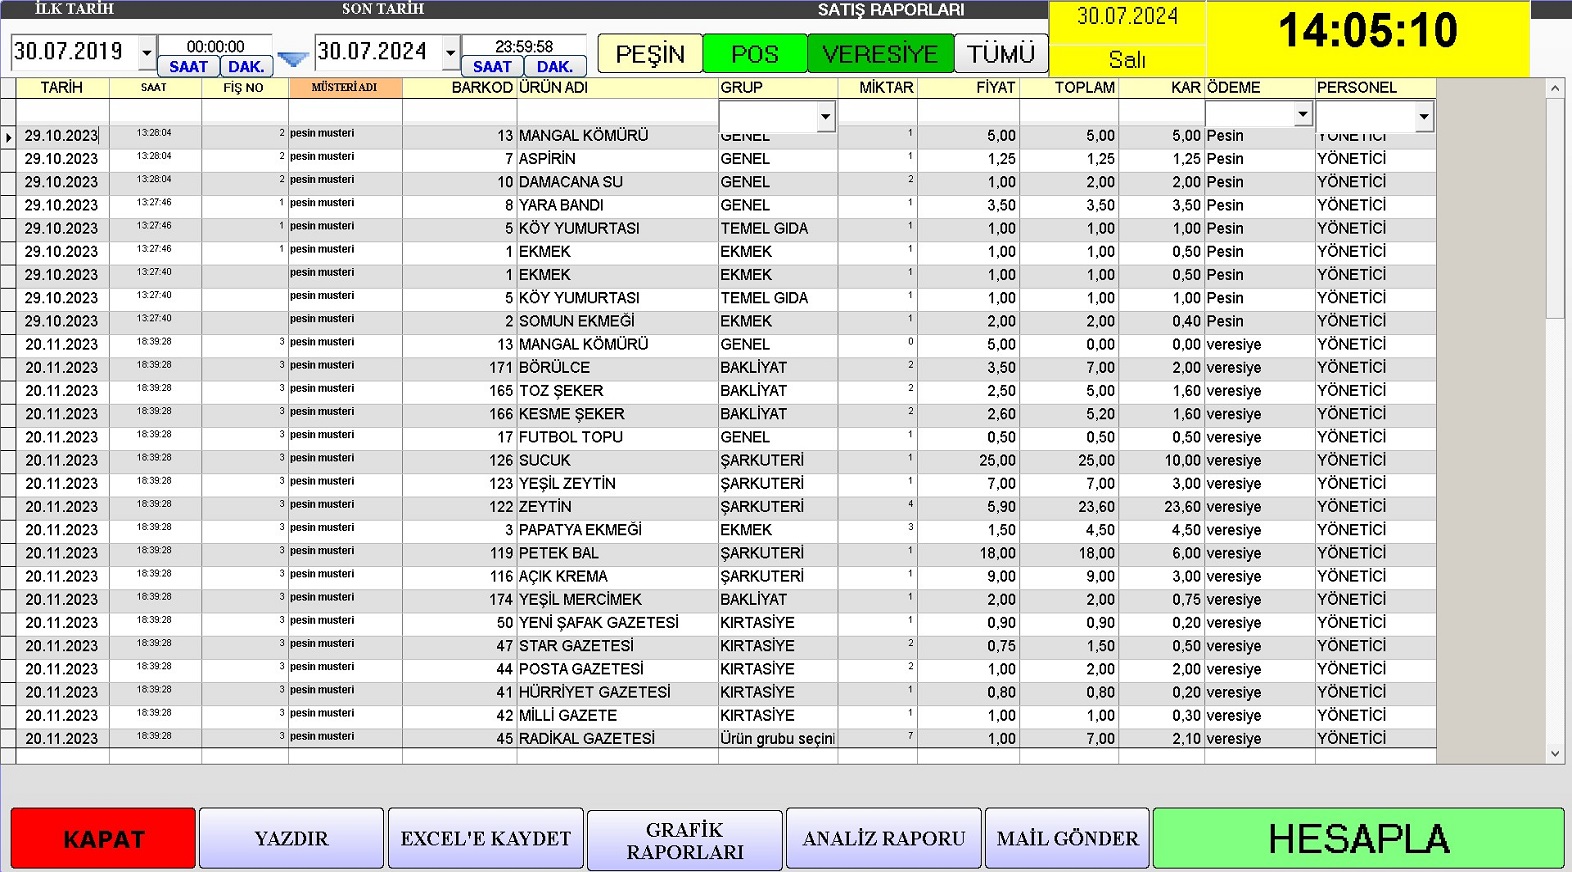The image size is (1572, 872).
Task: Click the Ürün grubu seçini cell
Action: pyautogui.click(x=777, y=739)
